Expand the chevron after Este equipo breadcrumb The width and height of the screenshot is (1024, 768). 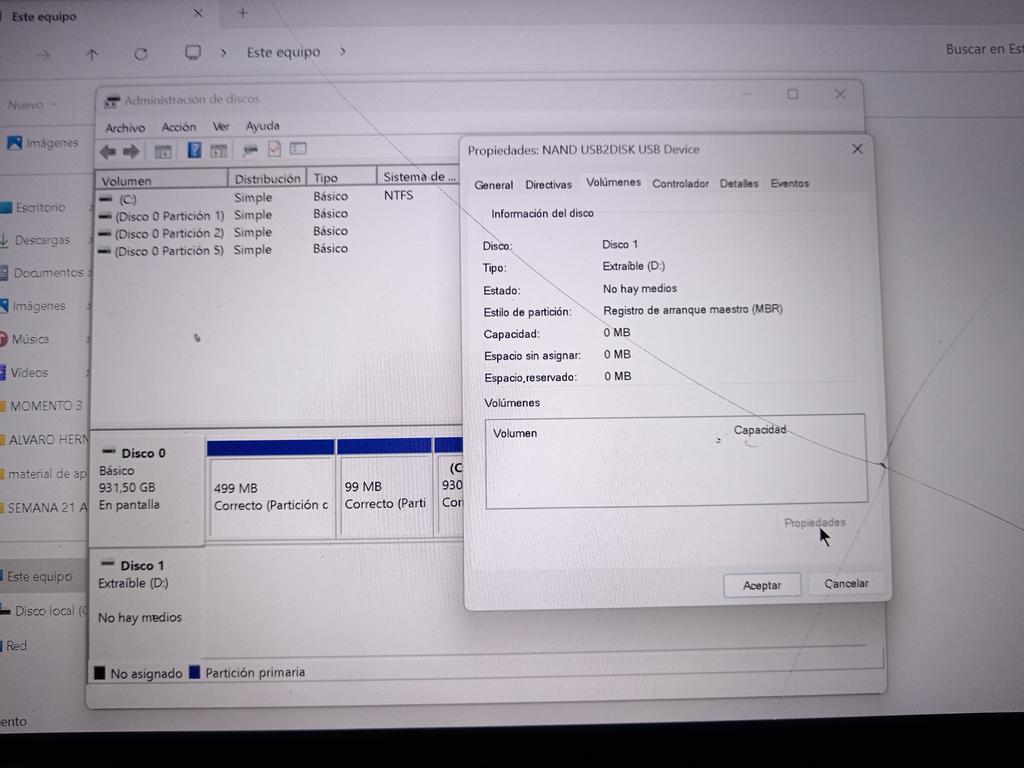coord(342,51)
